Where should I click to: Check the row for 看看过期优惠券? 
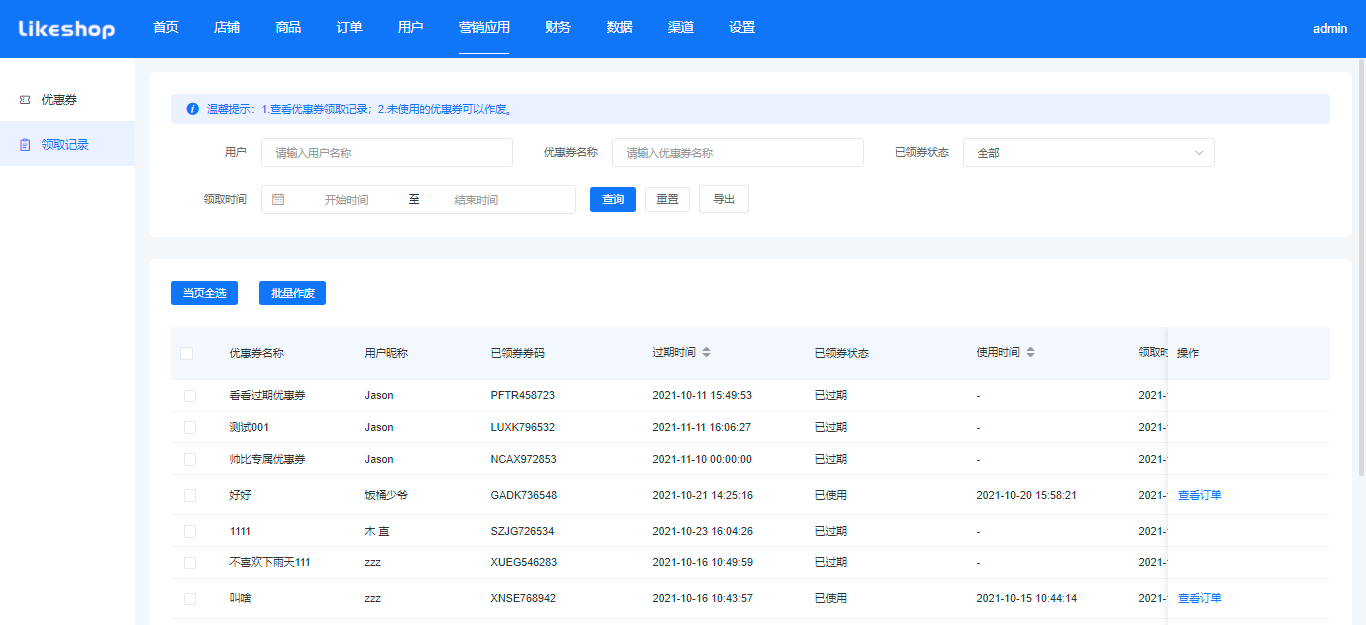pyautogui.click(x=190, y=396)
